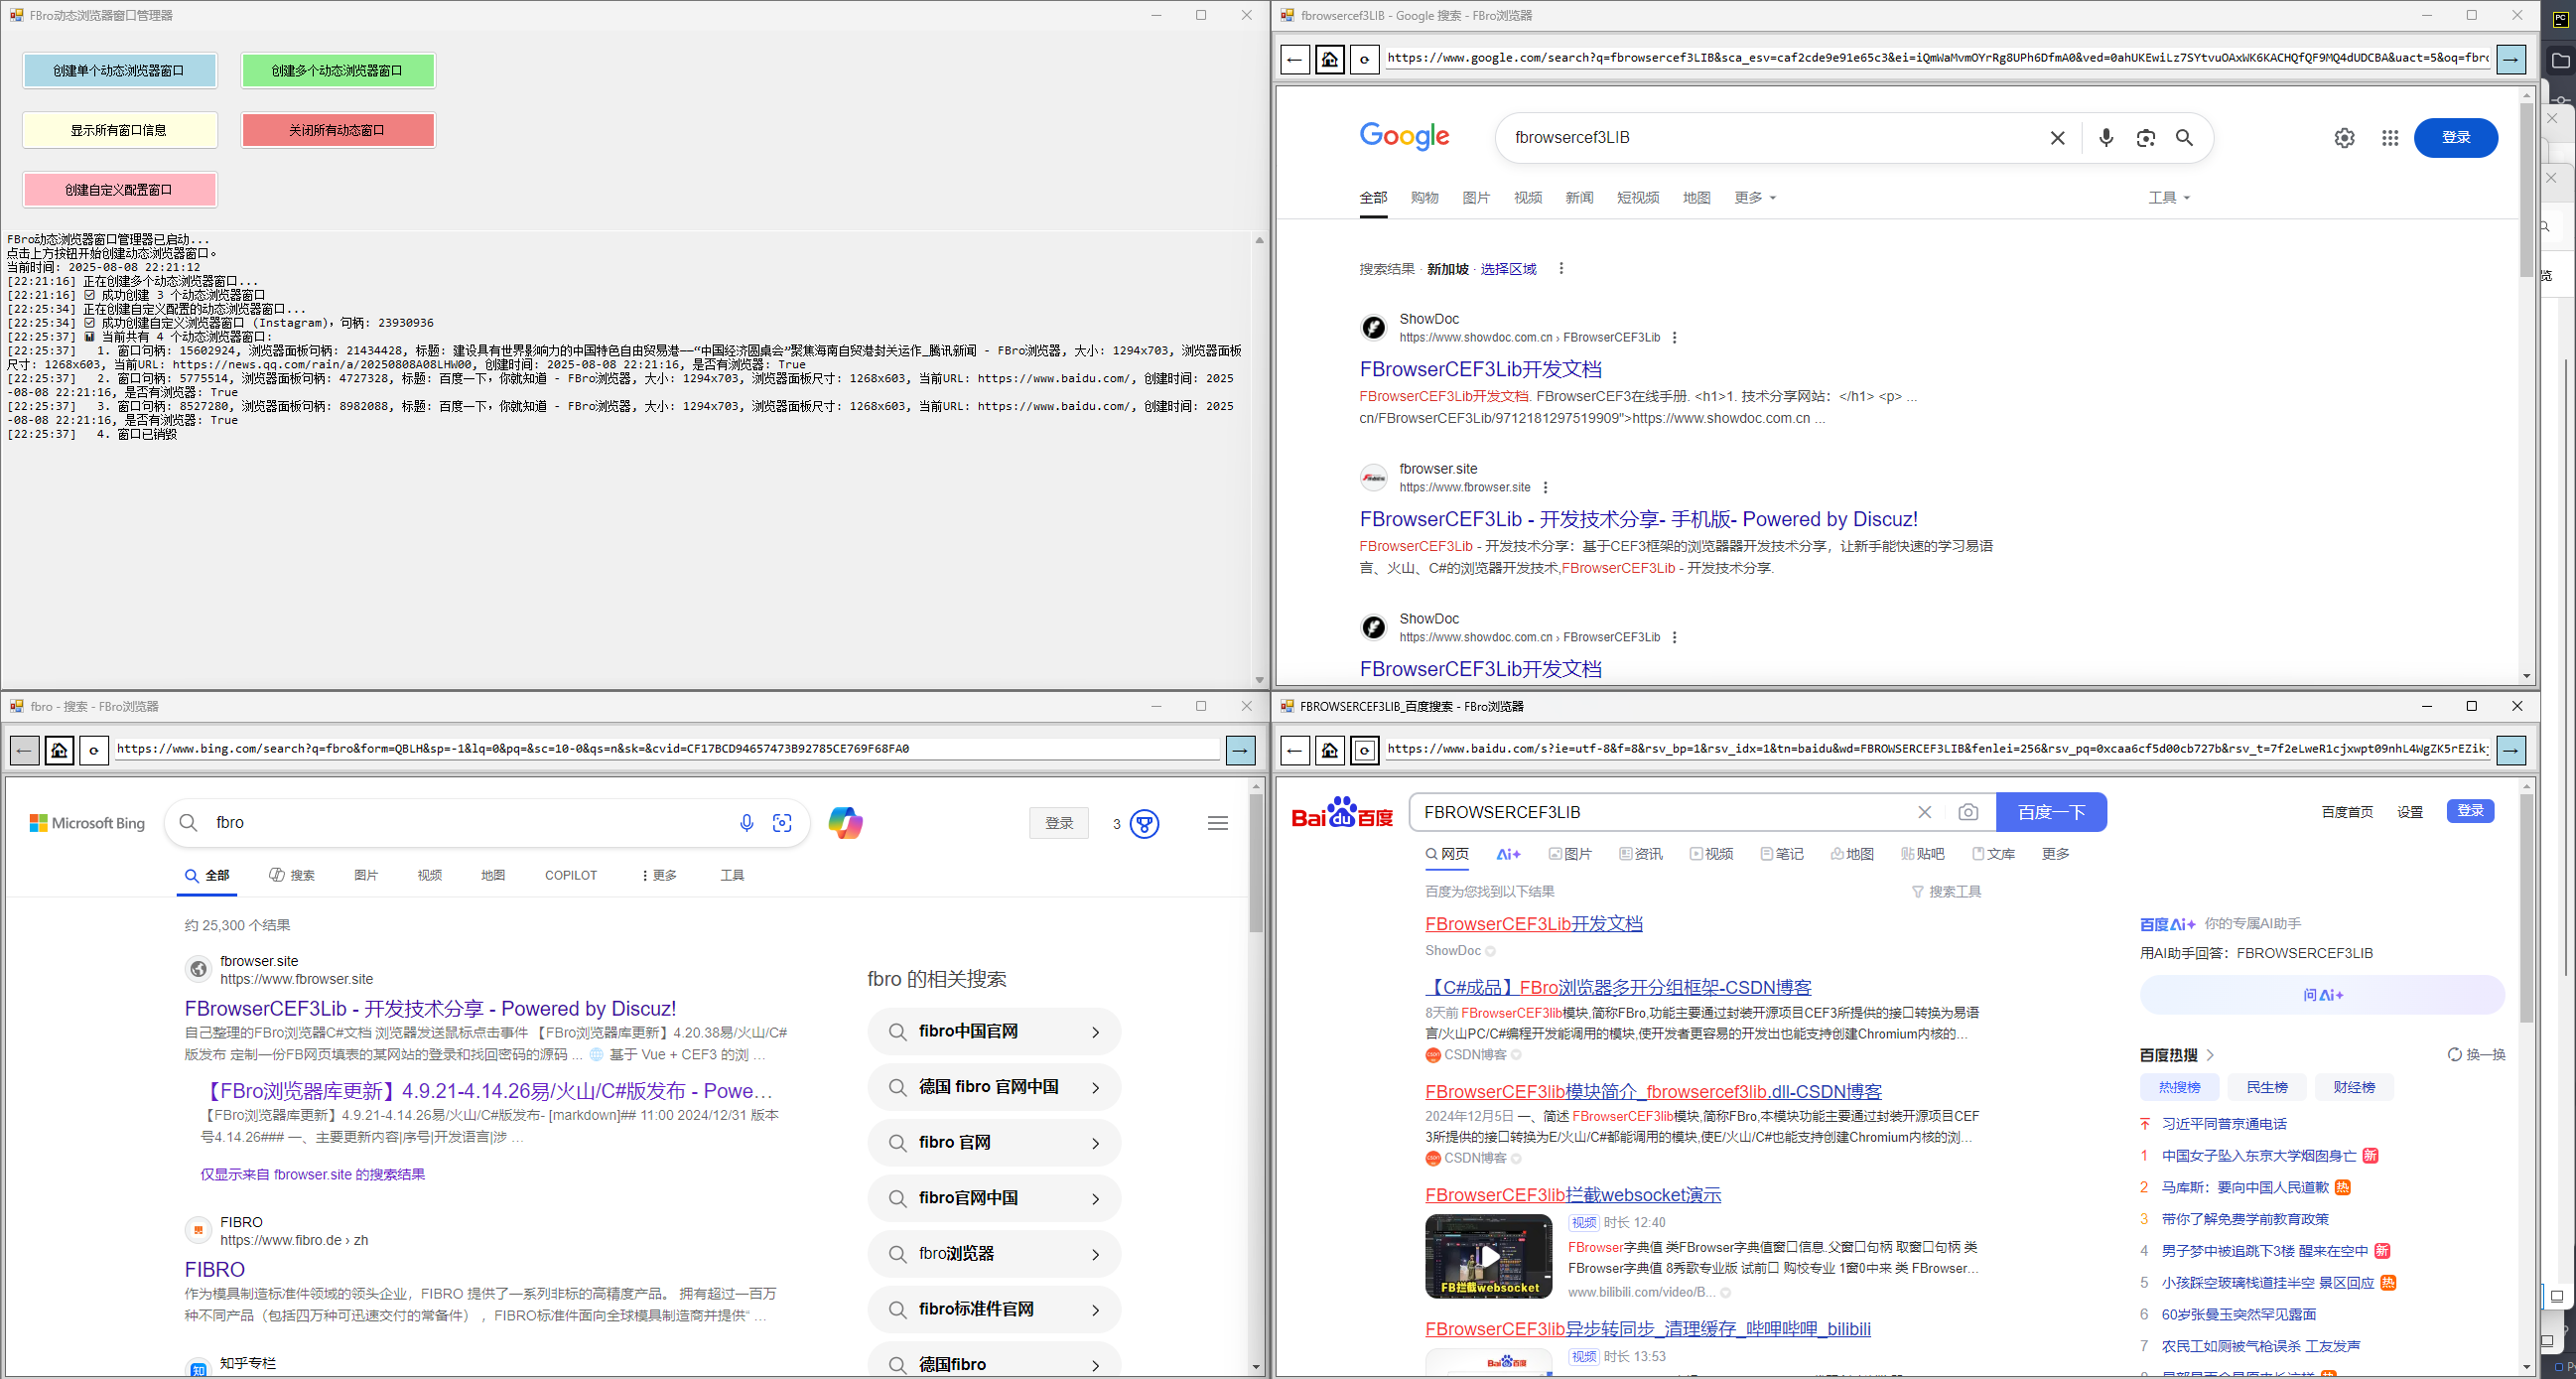Select Baidu 资讯 tab

pyautogui.click(x=1641, y=854)
